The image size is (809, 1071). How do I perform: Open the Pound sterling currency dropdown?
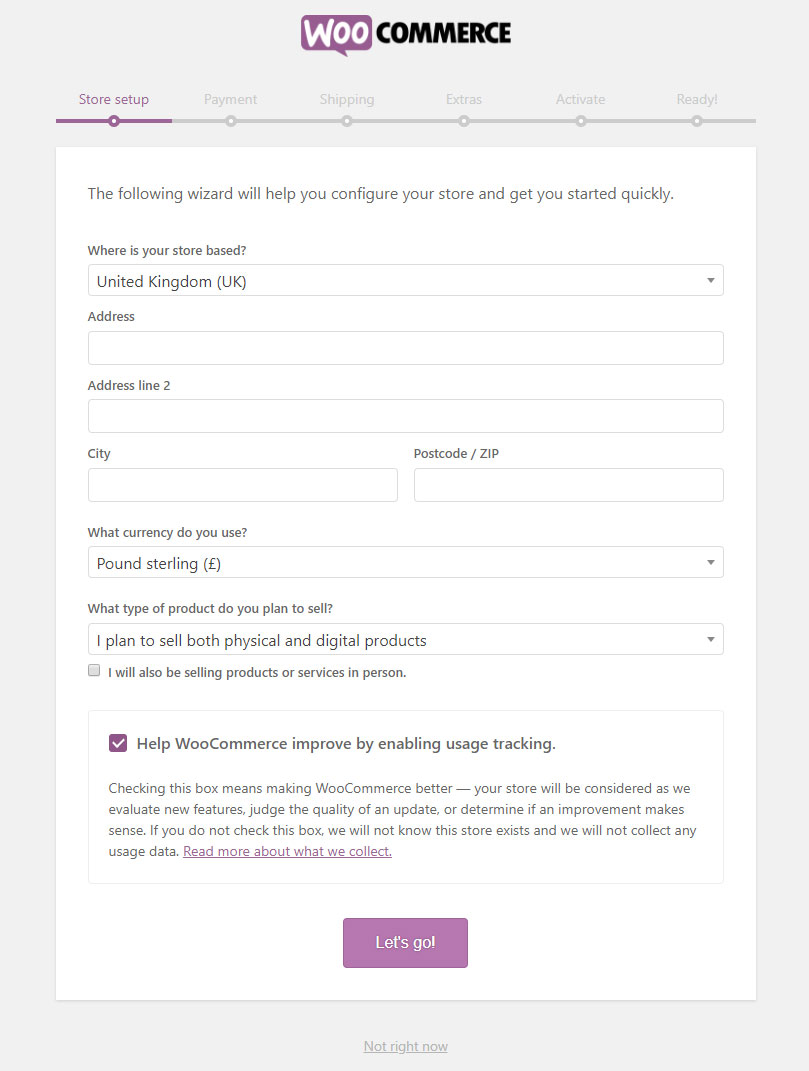click(406, 563)
